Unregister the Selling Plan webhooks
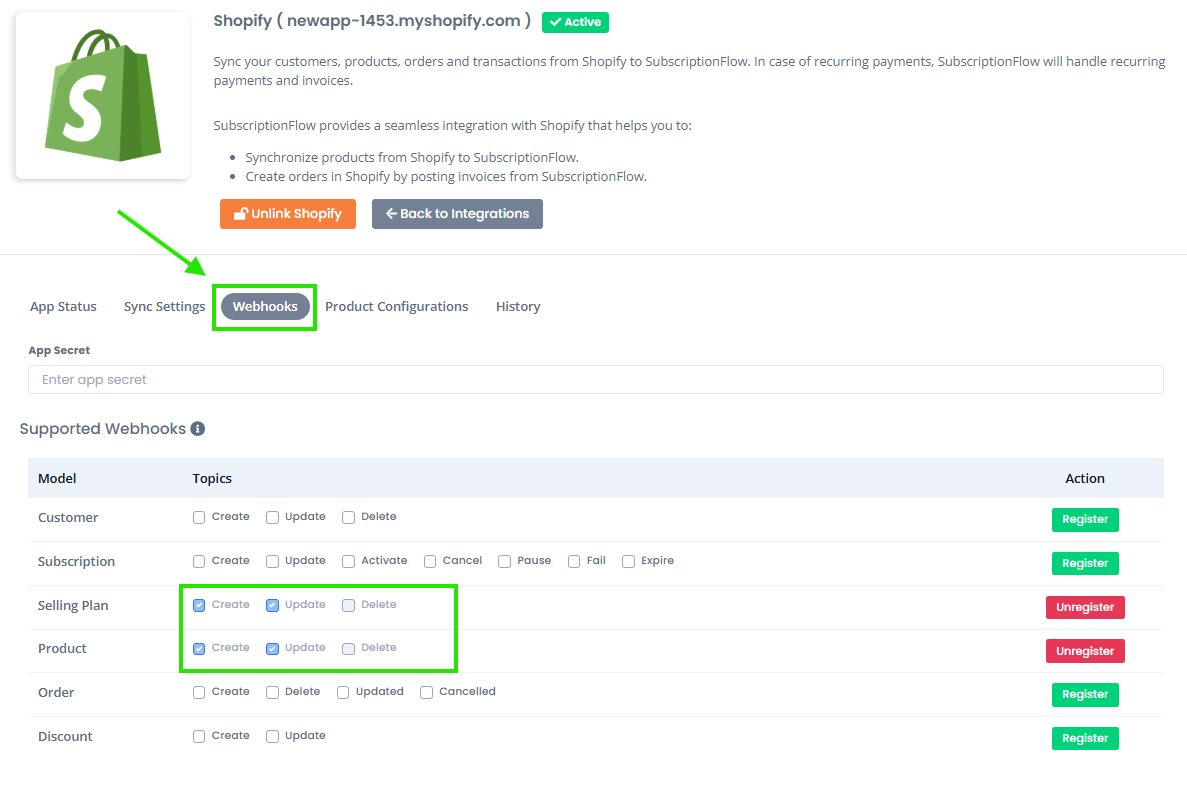Viewport: 1187px width, 788px height. pyautogui.click(x=1085, y=607)
